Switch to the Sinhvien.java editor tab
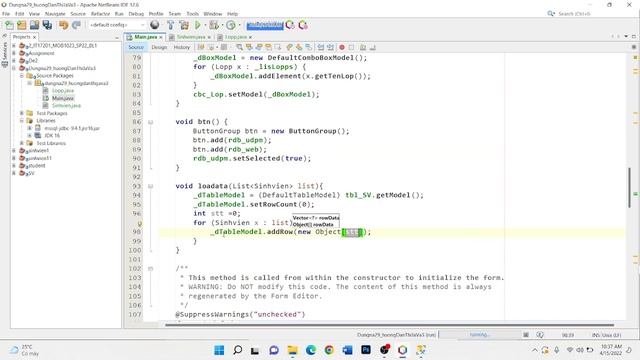 (191, 37)
